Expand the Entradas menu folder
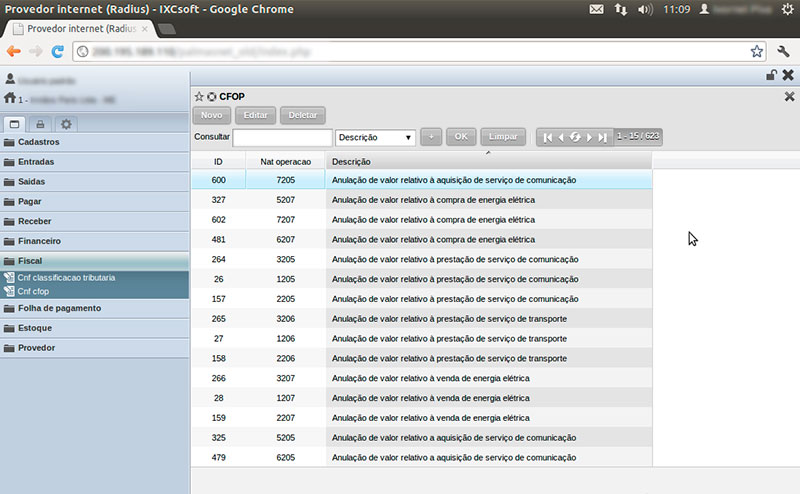This screenshot has height=494, width=800. click(x=95, y=162)
